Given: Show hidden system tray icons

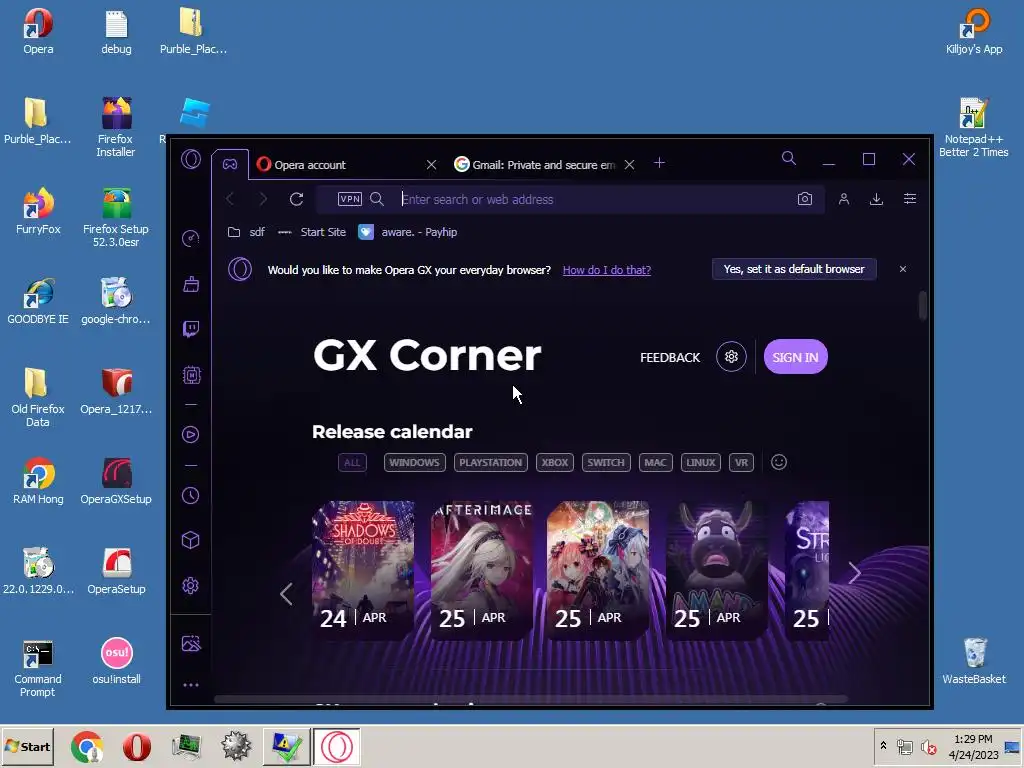Looking at the screenshot, I should pyautogui.click(x=884, y=745).
